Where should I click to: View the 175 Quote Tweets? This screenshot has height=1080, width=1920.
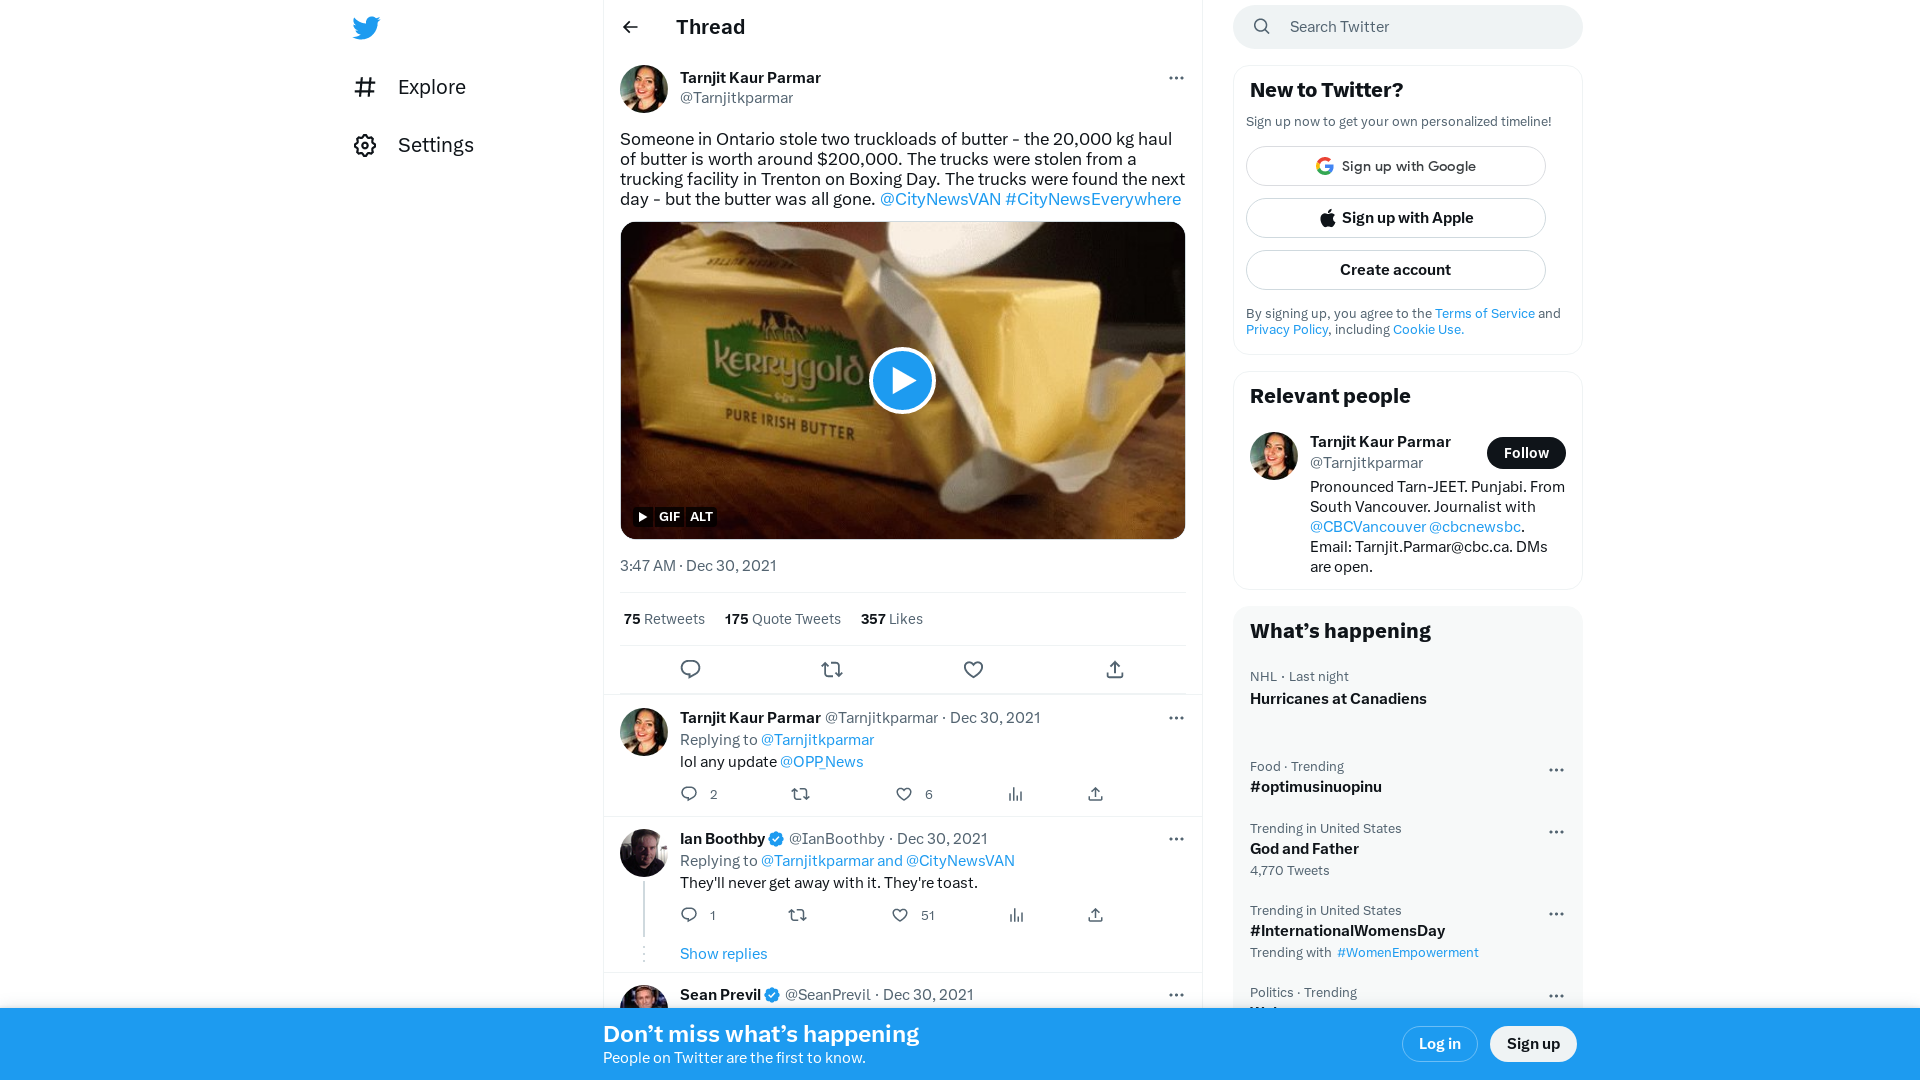[783, 619]
